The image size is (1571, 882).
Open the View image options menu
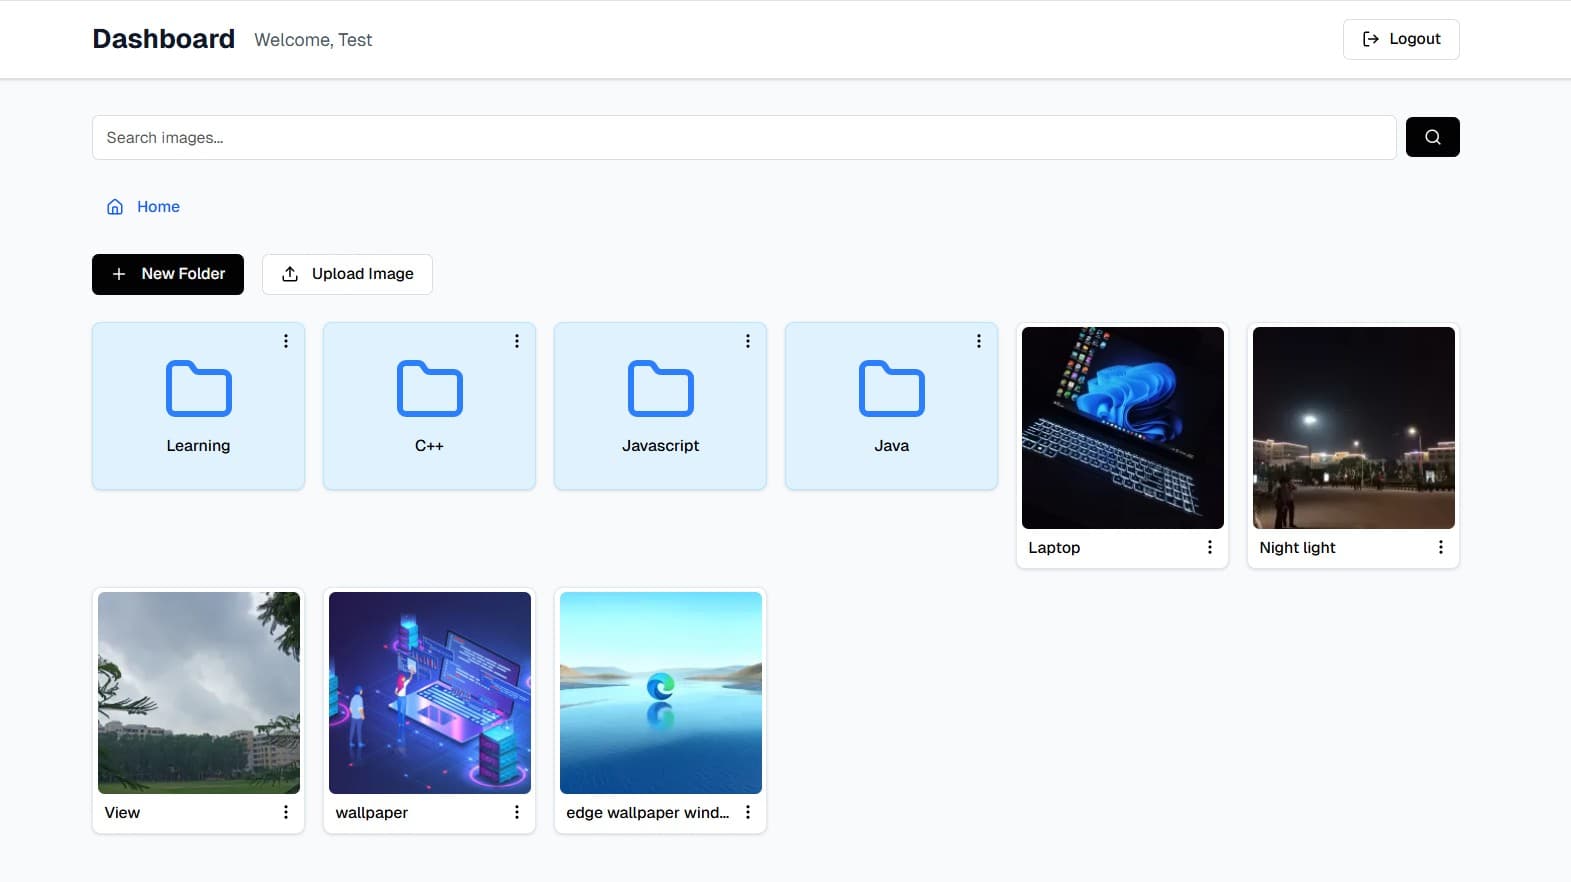tap(286, 812)
